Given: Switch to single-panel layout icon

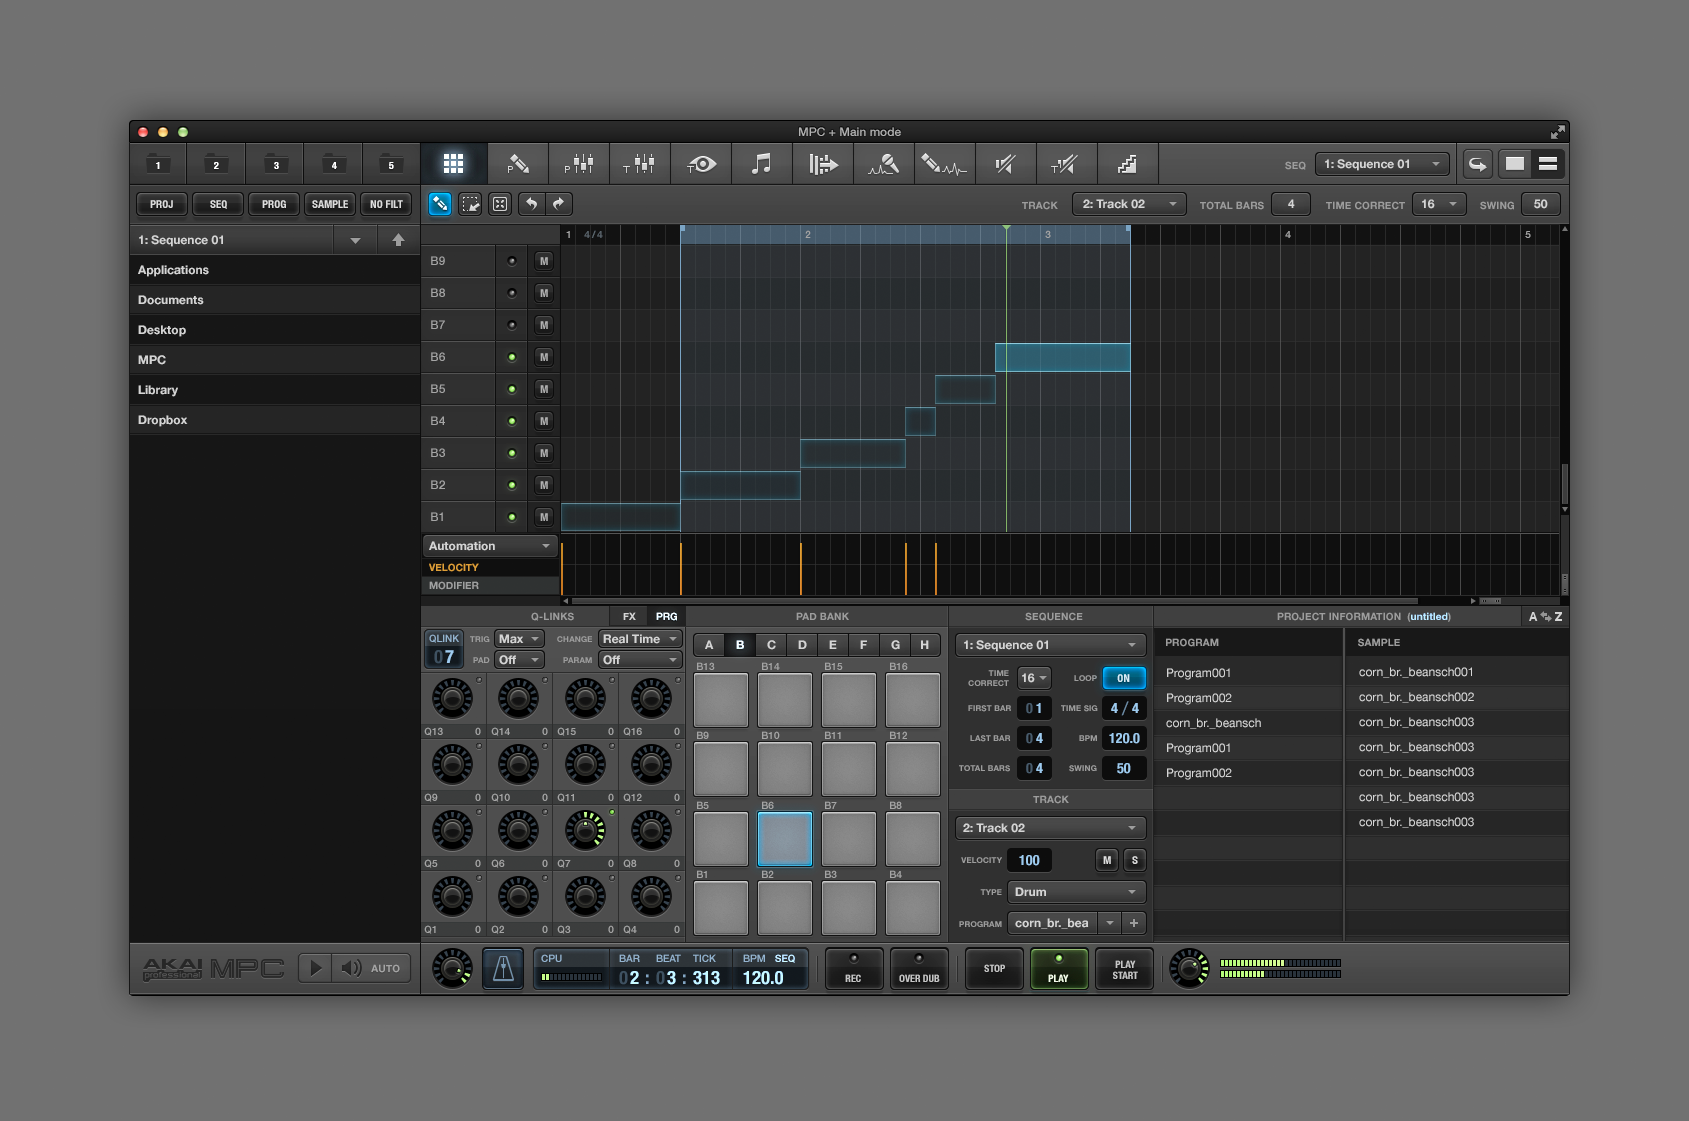Looking at the screenshot, I should 1515,164.
